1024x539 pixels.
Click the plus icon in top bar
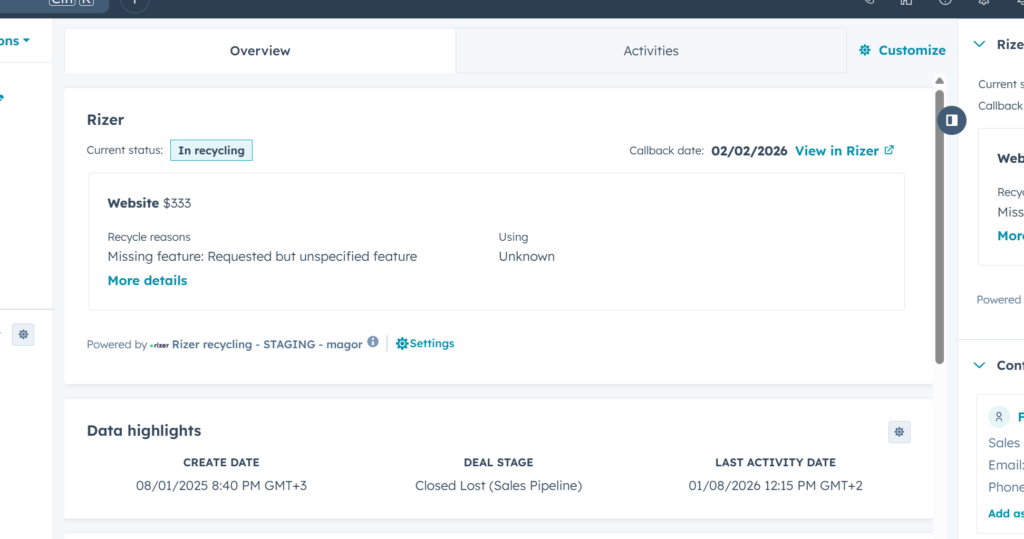coord(135,3)
